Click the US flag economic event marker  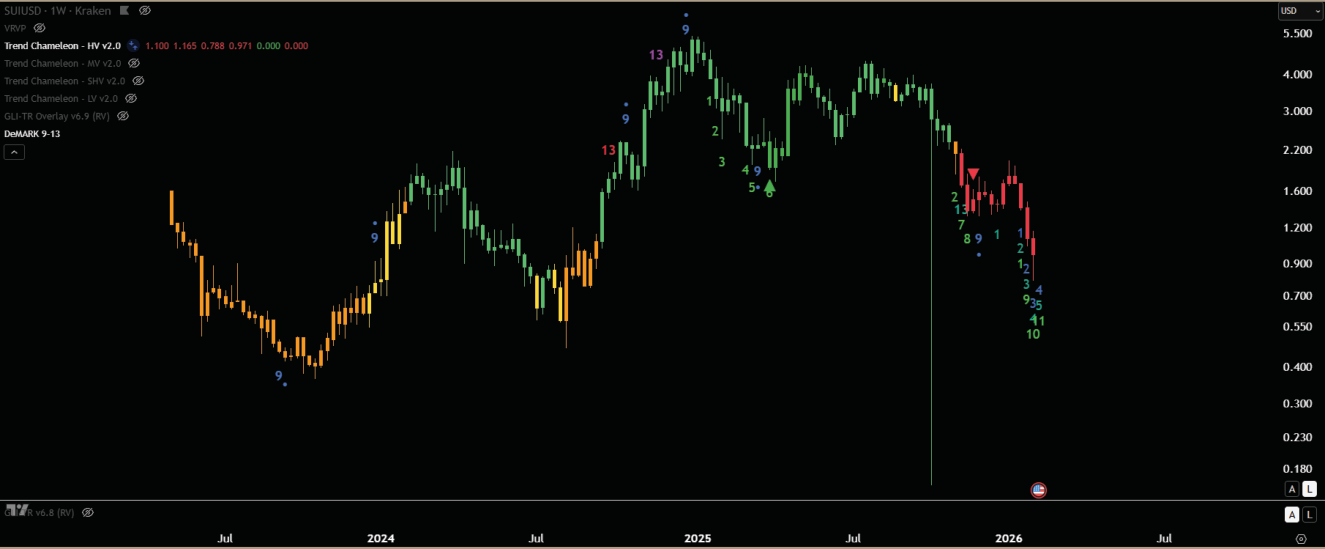(1038, 490)
